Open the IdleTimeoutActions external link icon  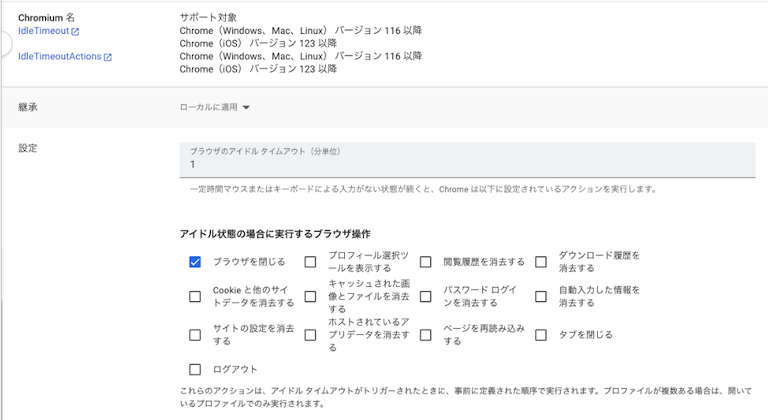tap(108, 57)
